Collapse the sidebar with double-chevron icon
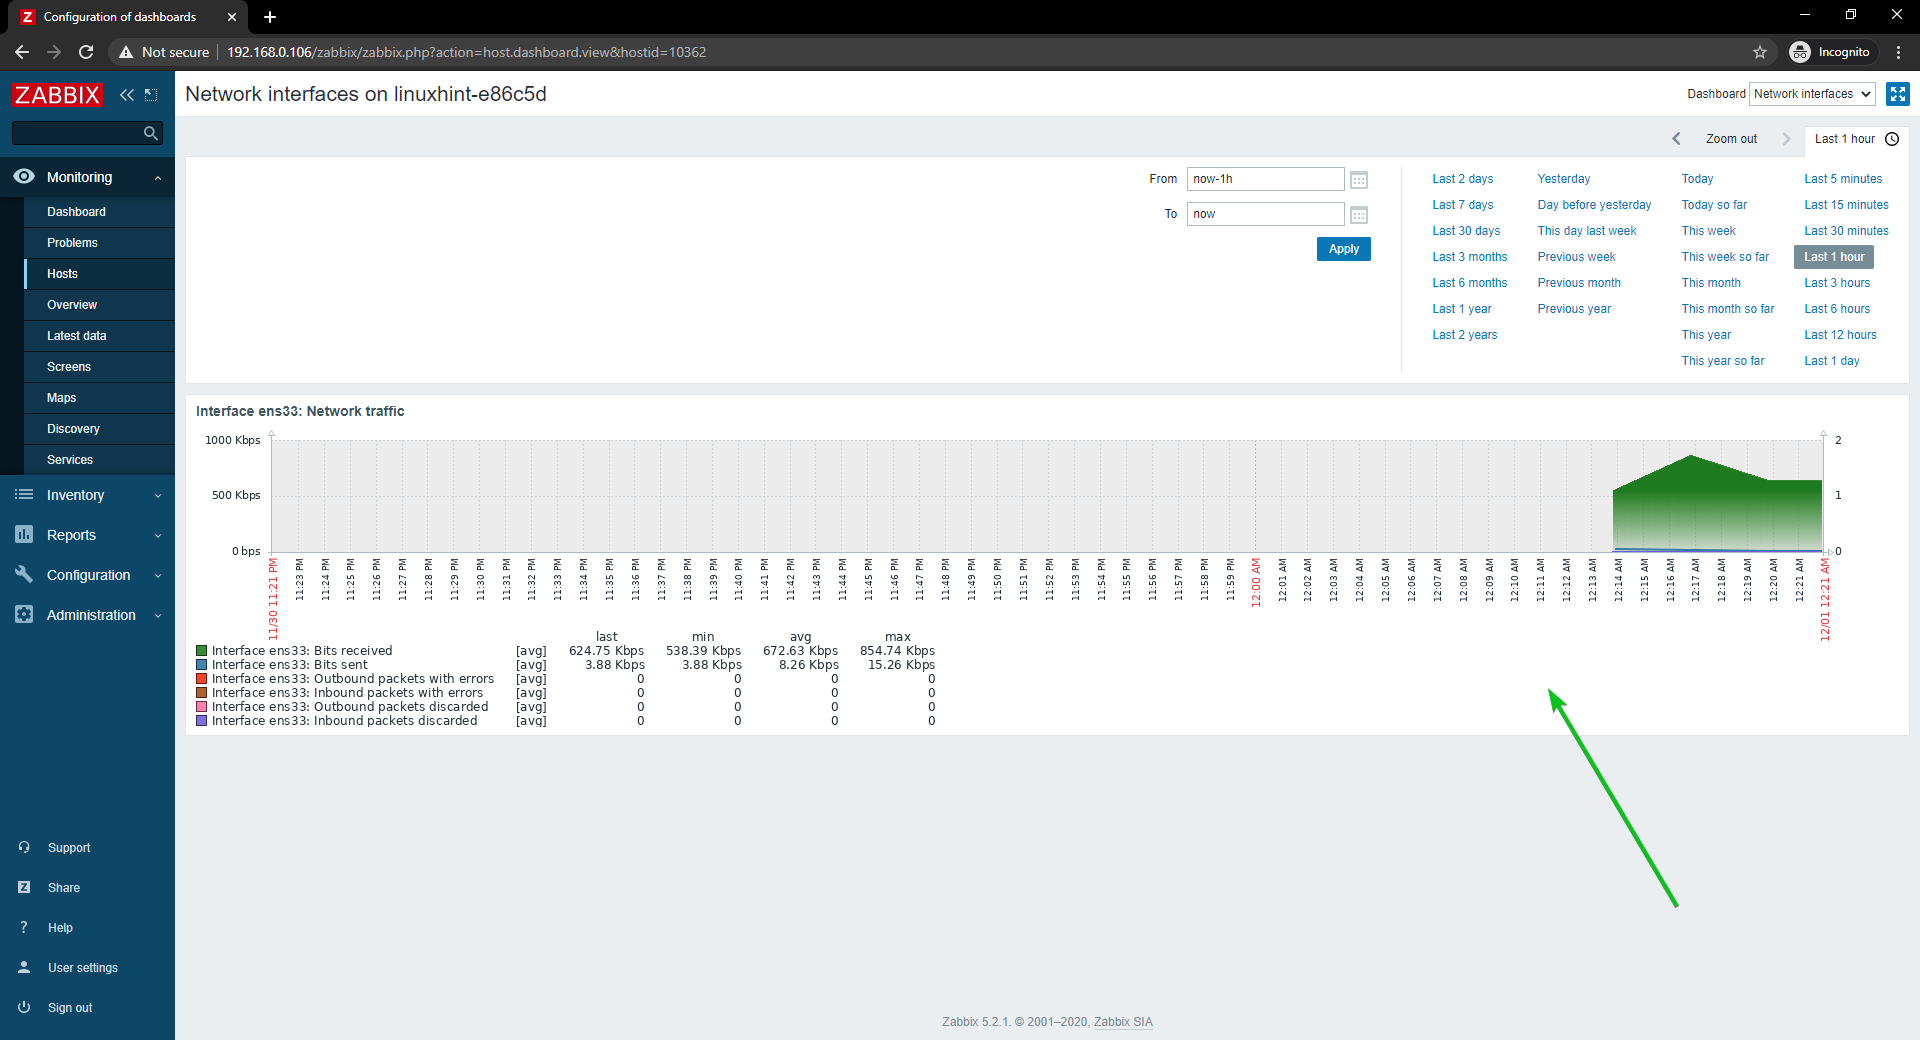1920x1040 pixels. tap(126, 95)
